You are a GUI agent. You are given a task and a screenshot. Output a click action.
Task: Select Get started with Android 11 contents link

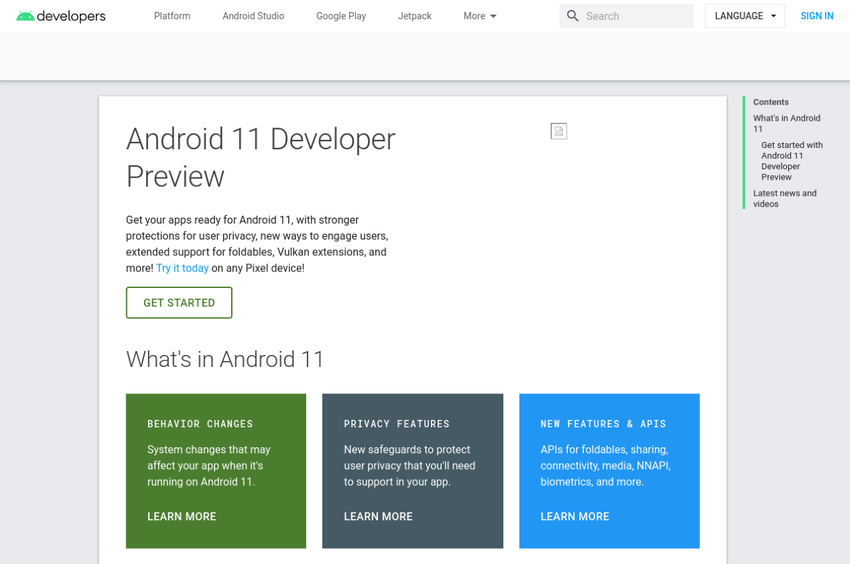pyautogui.click(x=791, y=161)
